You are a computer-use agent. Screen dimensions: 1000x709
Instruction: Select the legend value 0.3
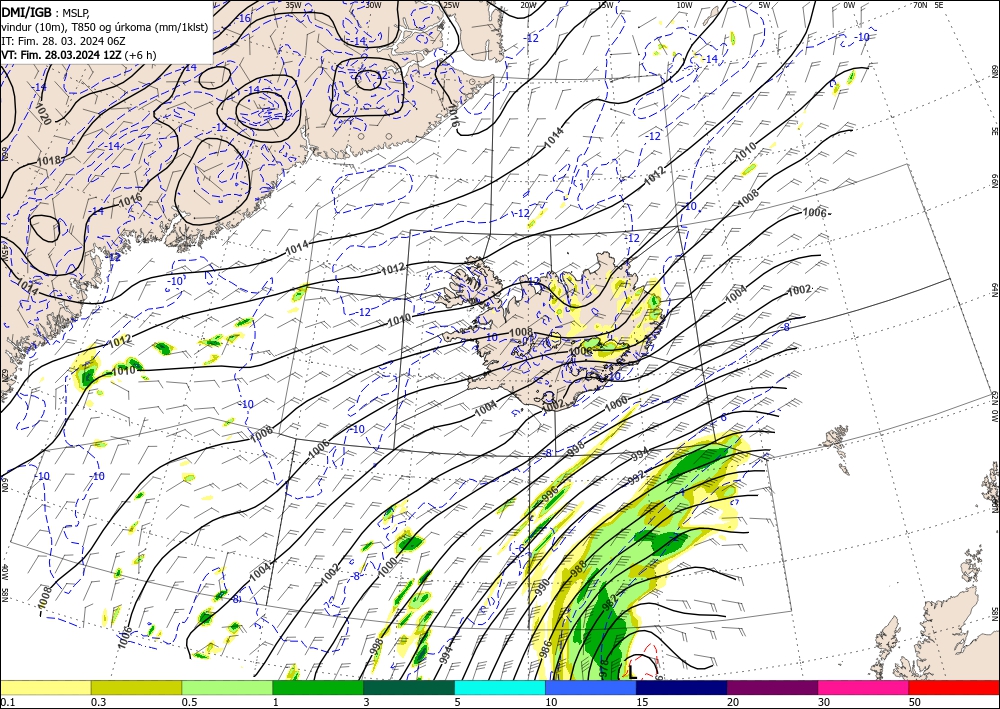pos(98,702)
